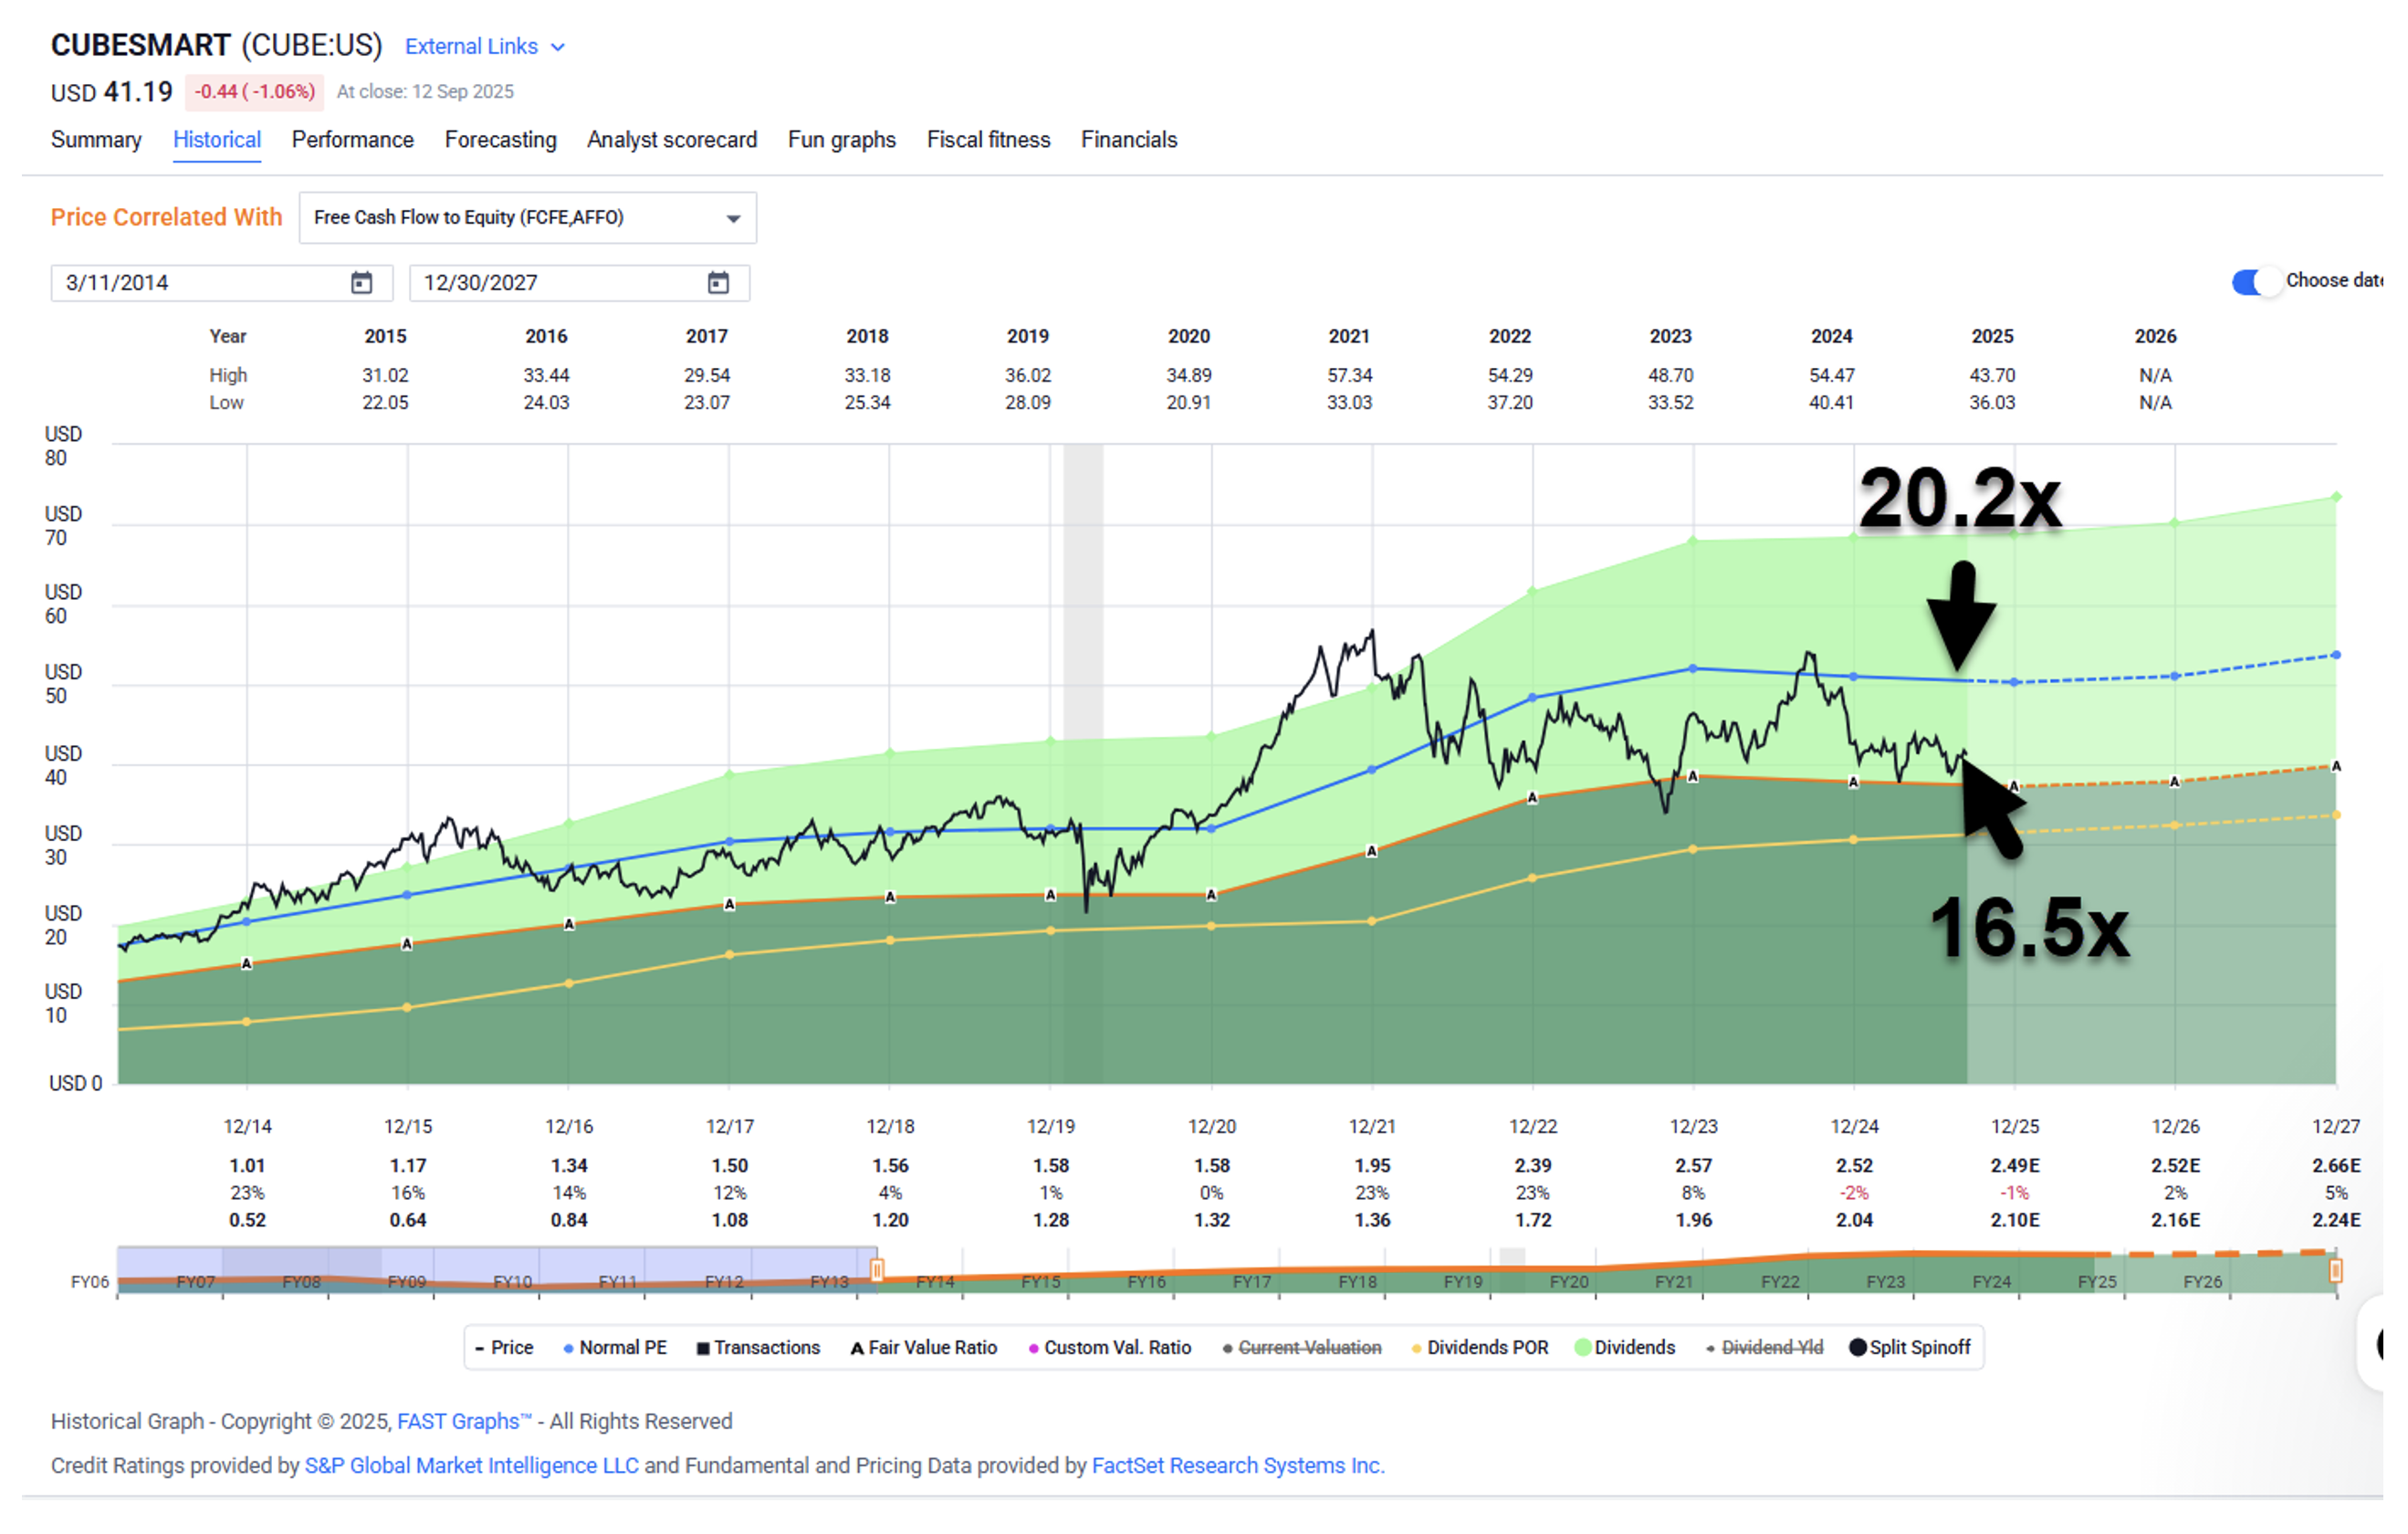This screenshot has height=1534, width=2408.
Task: Click the price change badge -0.44 (-1.06%)
Action: (254, 92)
